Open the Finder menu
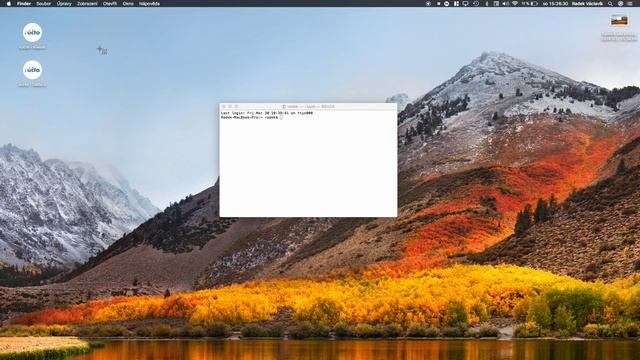The image size is (640, 360). click(24, 4)
